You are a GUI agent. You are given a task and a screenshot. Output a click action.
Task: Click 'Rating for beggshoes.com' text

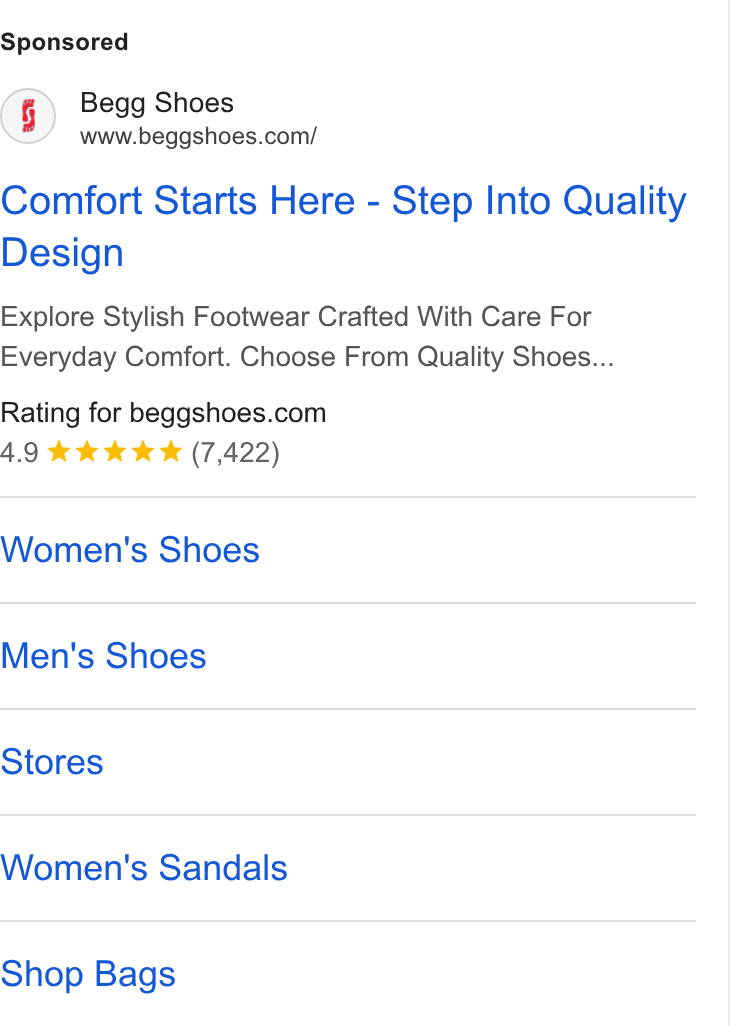(163, 413)
